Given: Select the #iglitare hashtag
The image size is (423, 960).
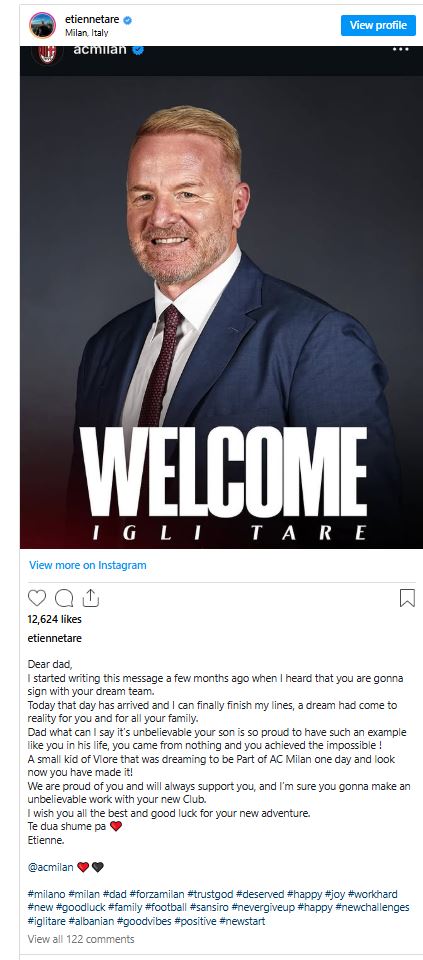Looking at the screenshot, I should click(47, 921).
